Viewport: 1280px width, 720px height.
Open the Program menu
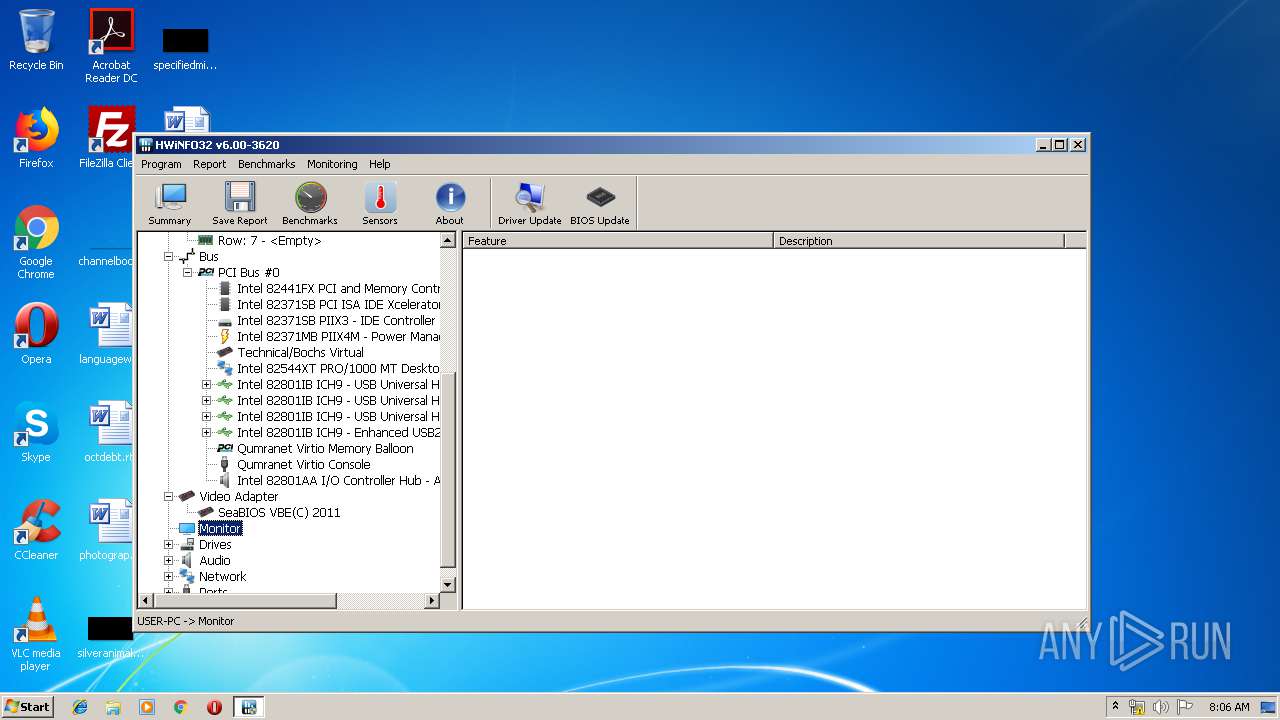(161, 164)
